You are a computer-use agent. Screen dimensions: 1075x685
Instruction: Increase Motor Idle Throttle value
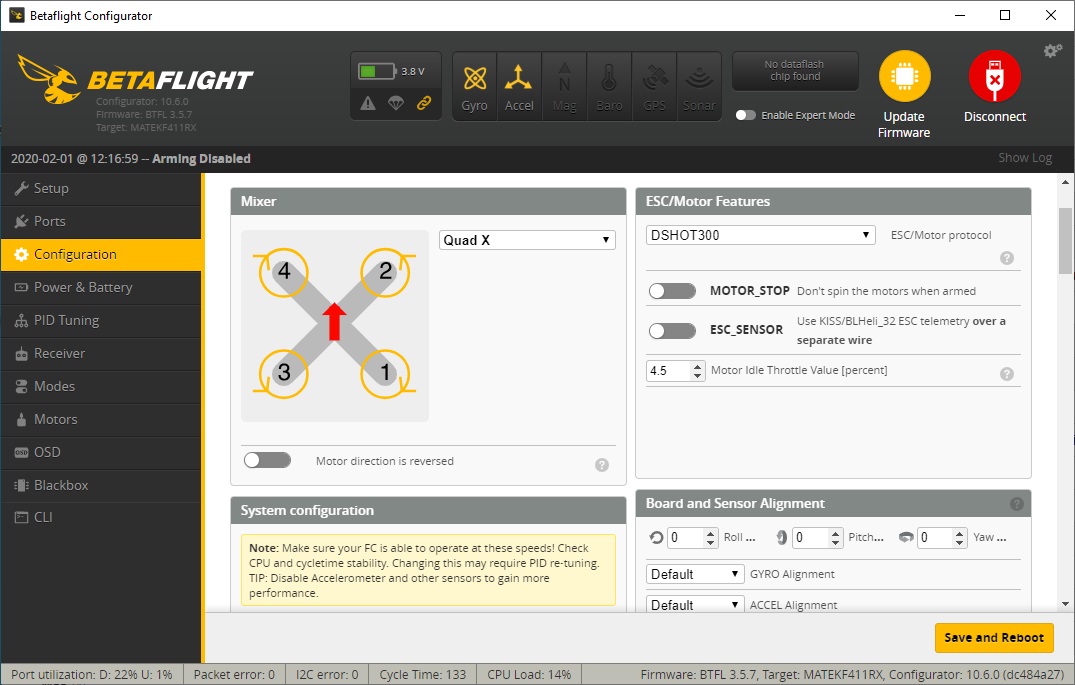click(x=698, y=366)
